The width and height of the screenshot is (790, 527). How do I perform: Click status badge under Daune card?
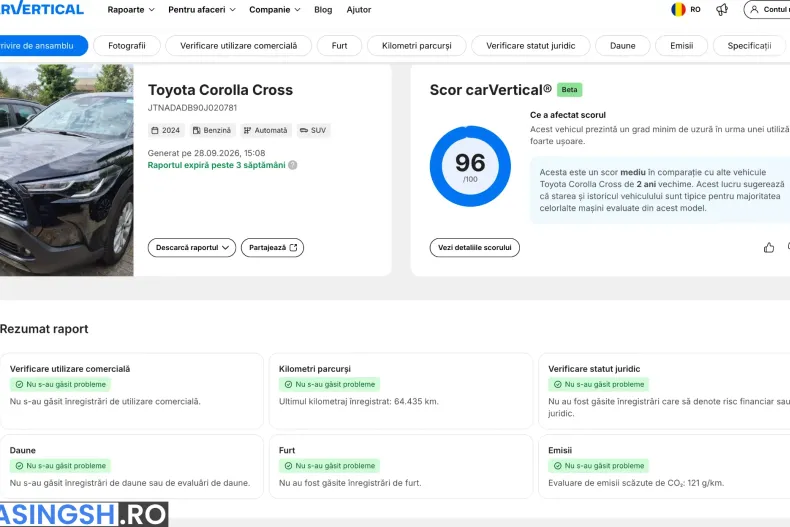tap(60, 466)
